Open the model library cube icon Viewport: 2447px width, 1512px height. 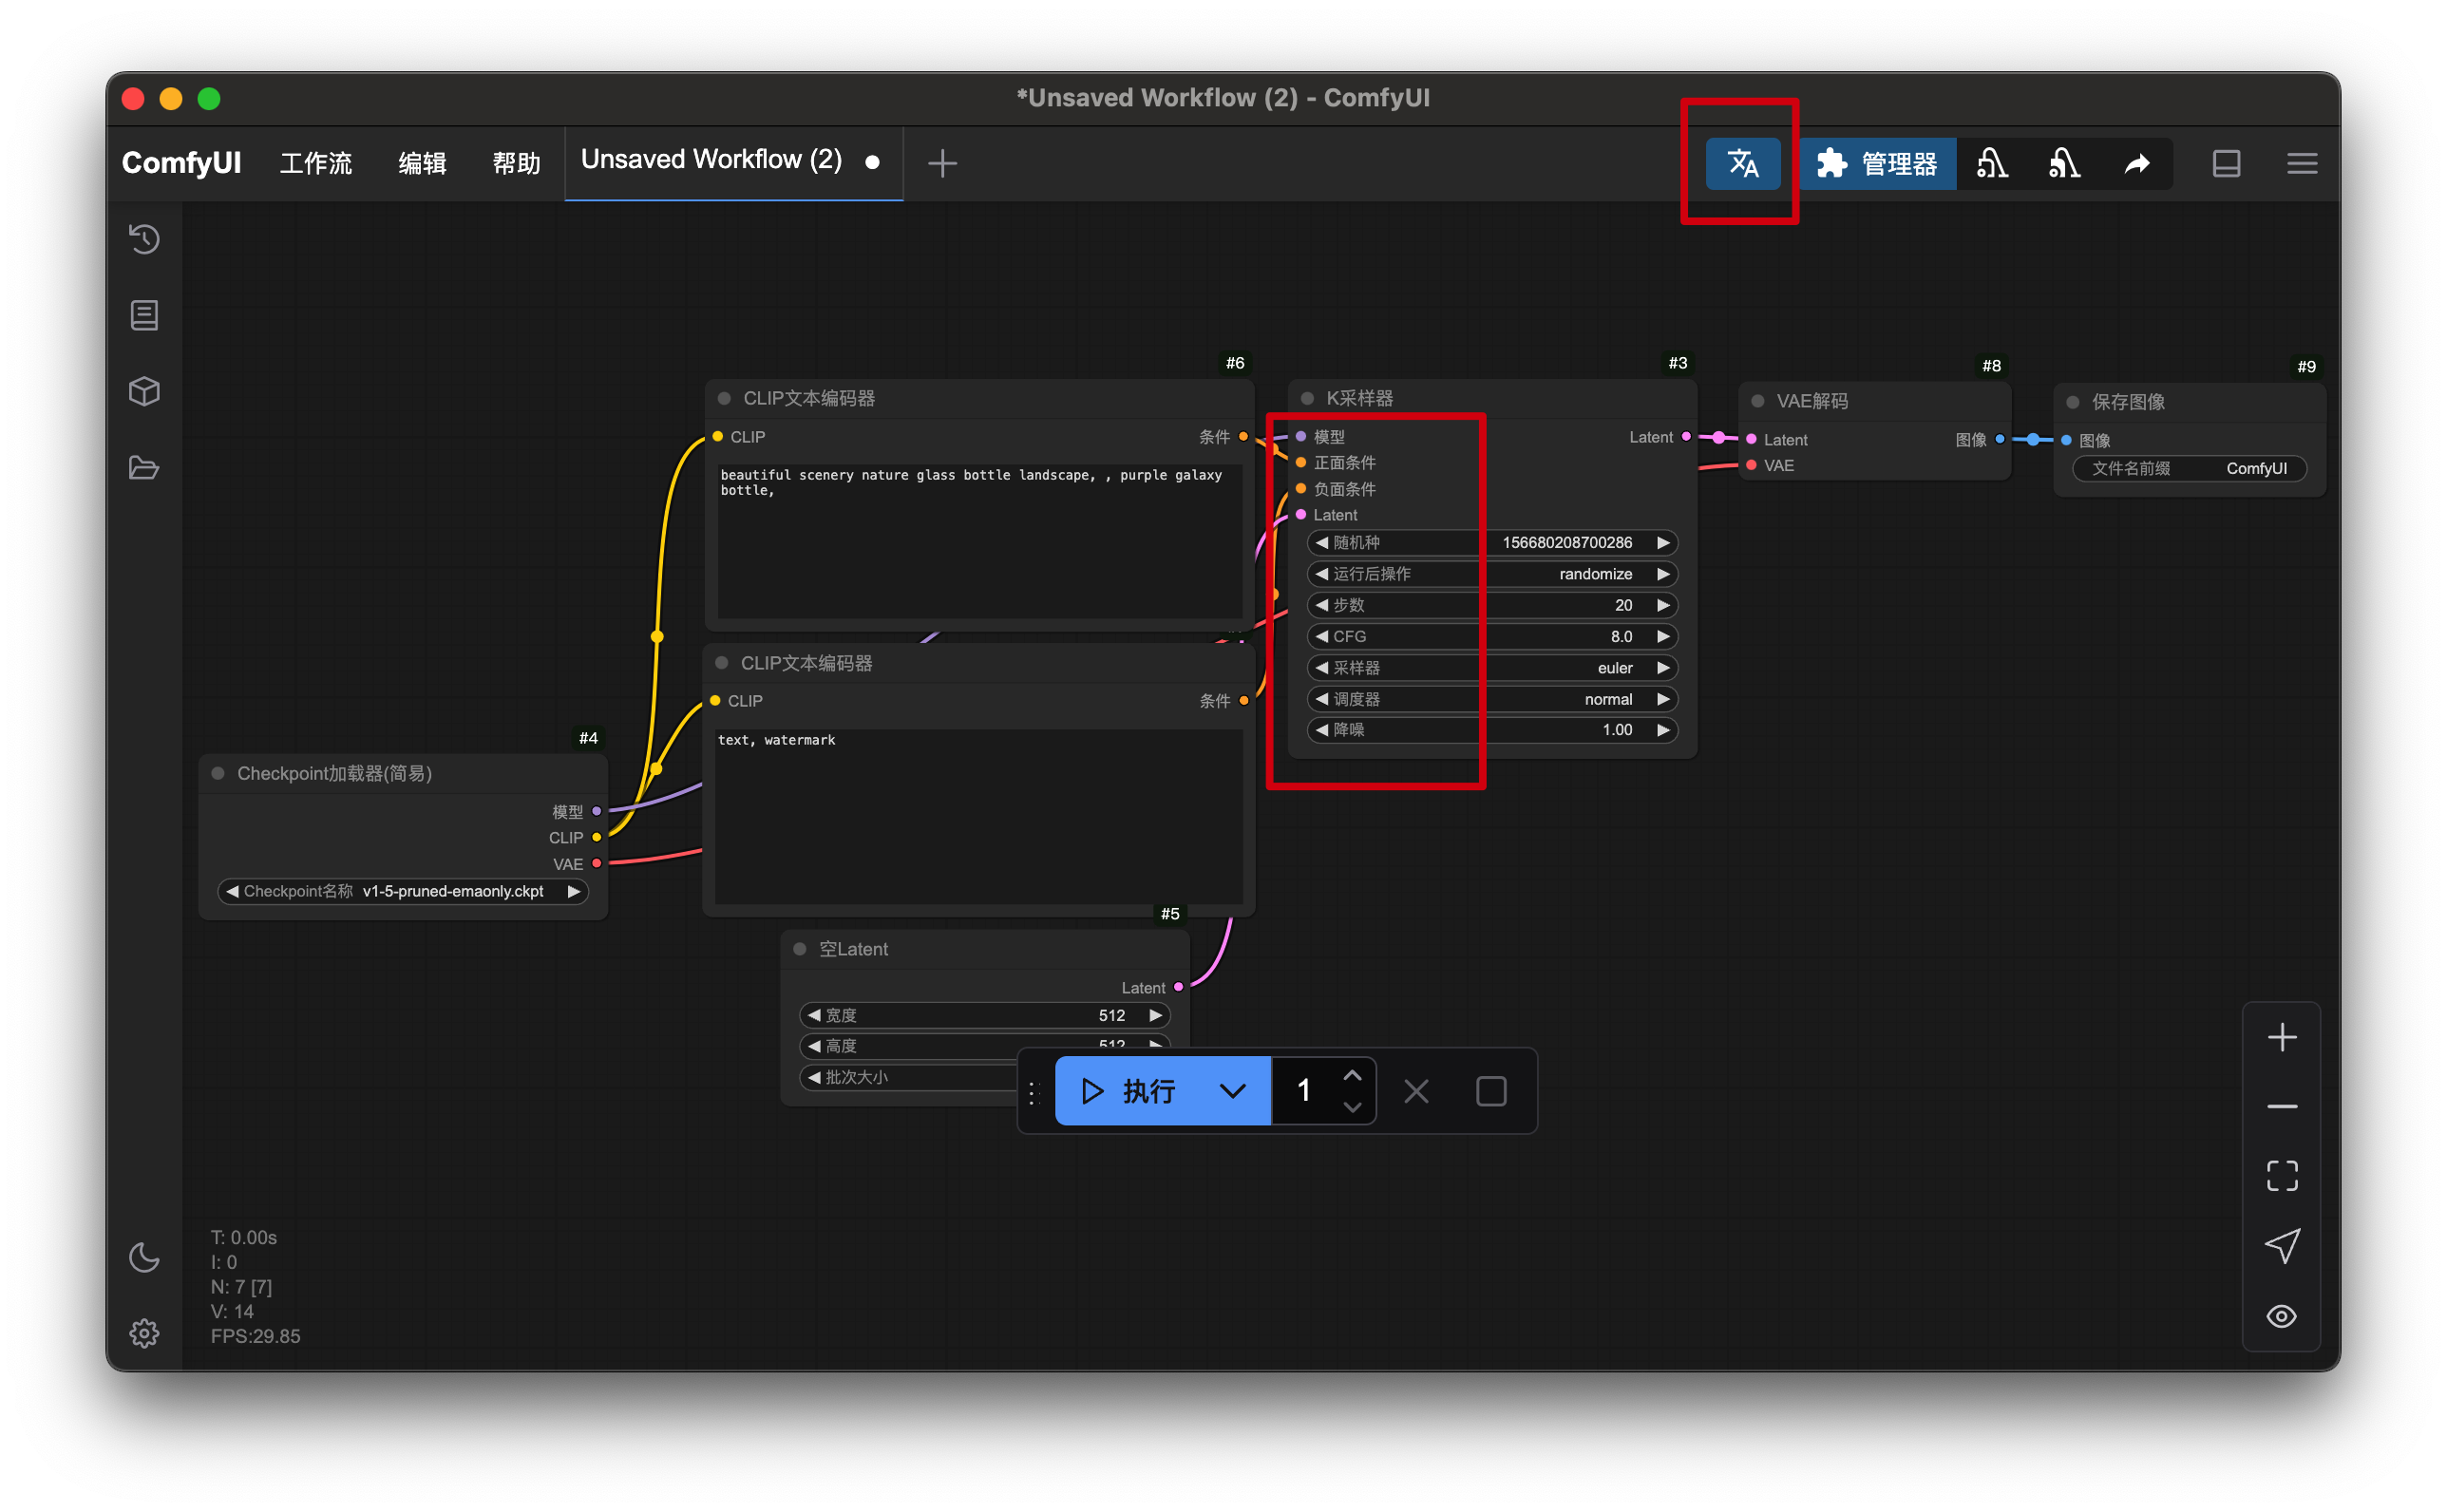144,391
